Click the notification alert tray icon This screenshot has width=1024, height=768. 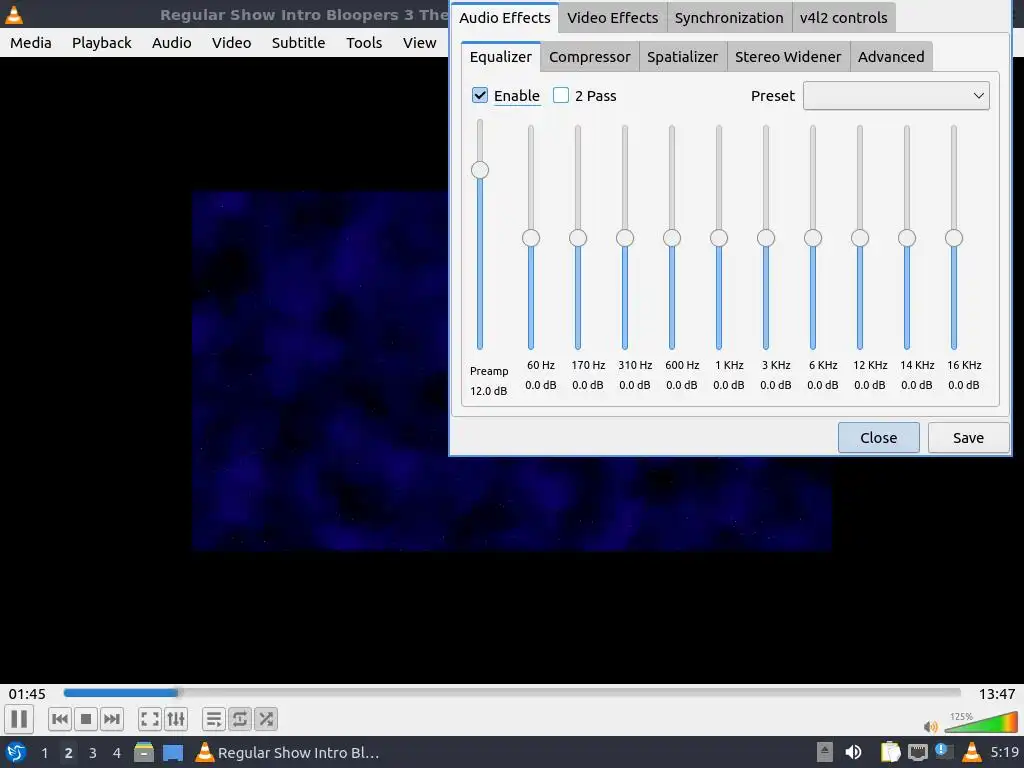[943, 751]
